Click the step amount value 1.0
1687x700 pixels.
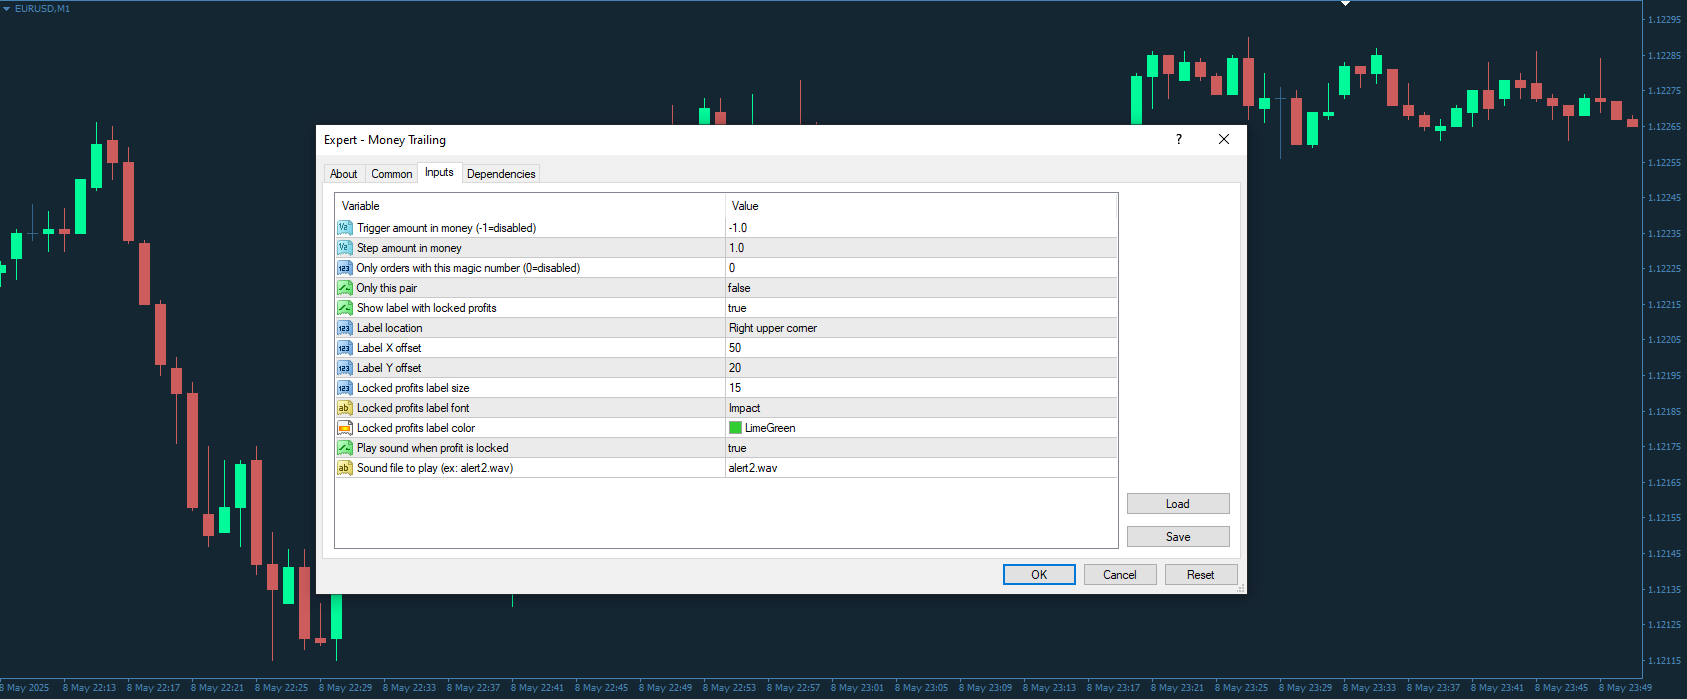[x=736, y=248]
